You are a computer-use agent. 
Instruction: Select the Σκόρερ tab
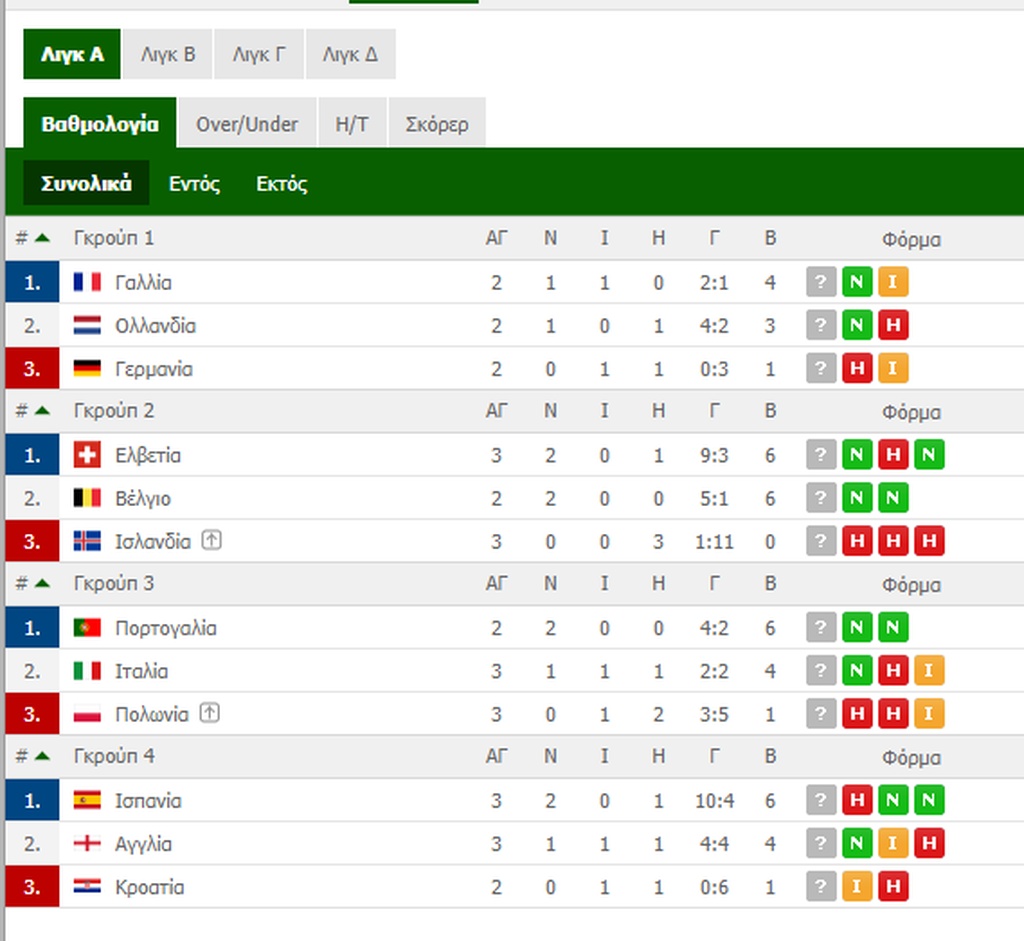pyautogui.click(x=437, y=124)
